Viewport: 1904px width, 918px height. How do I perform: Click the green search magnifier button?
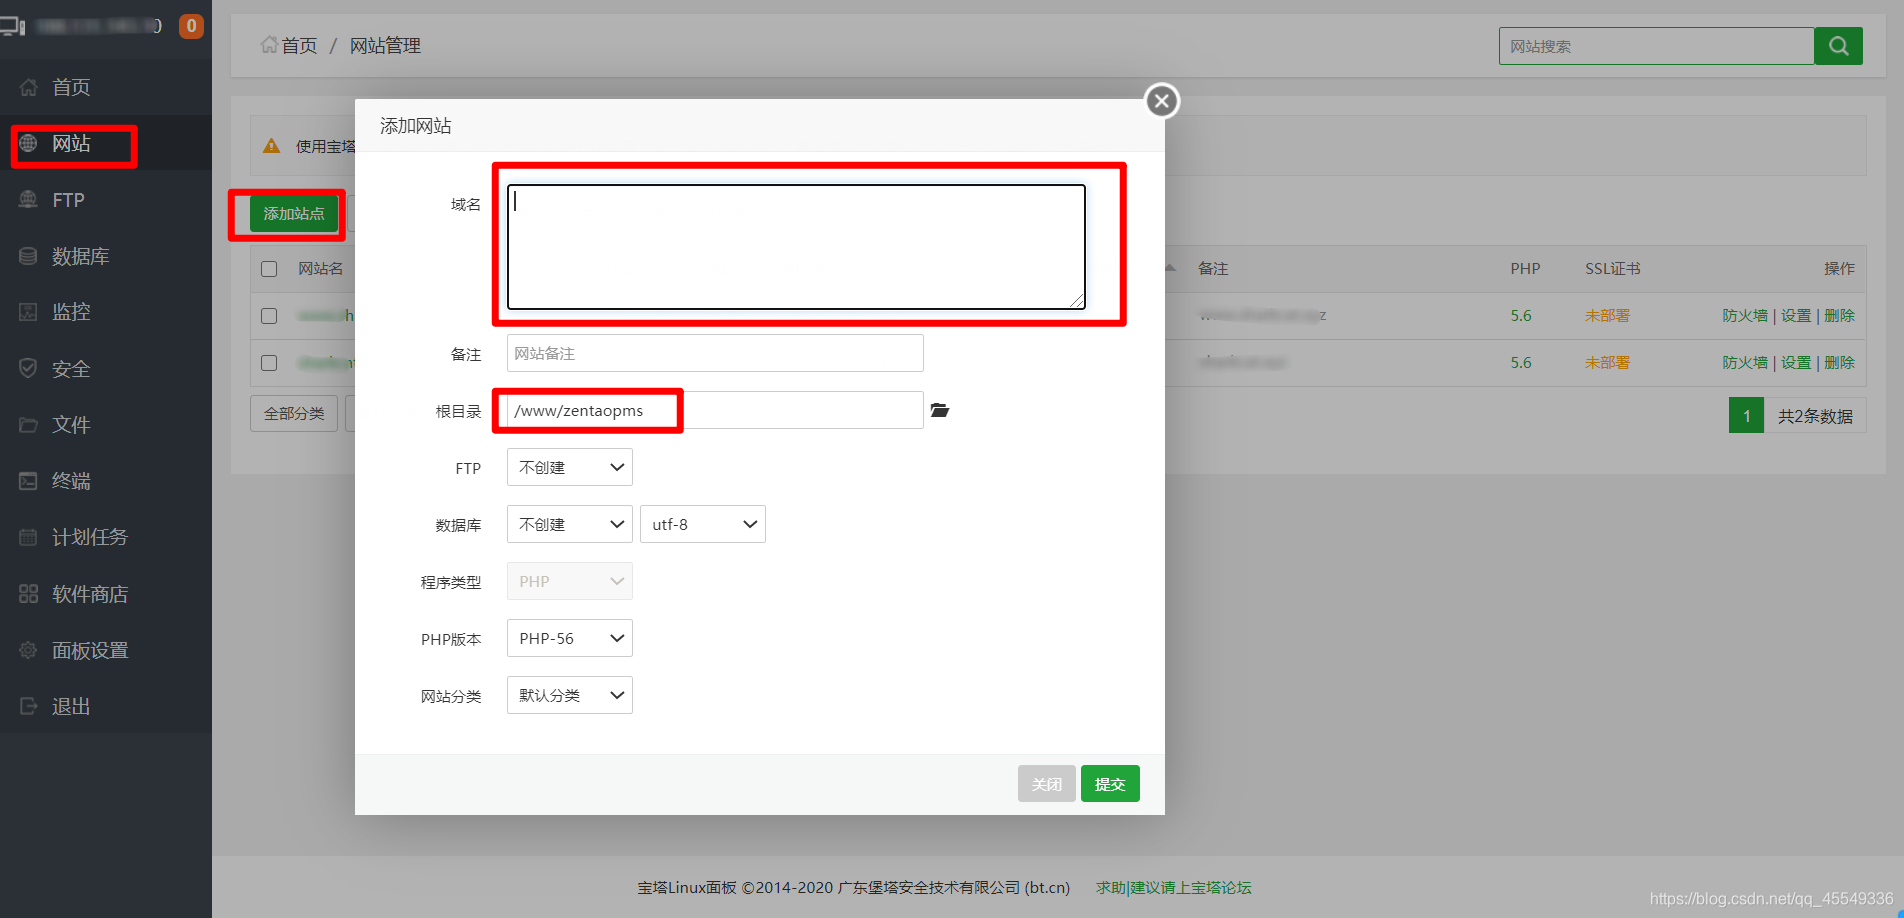click(x=1838, y=46)
